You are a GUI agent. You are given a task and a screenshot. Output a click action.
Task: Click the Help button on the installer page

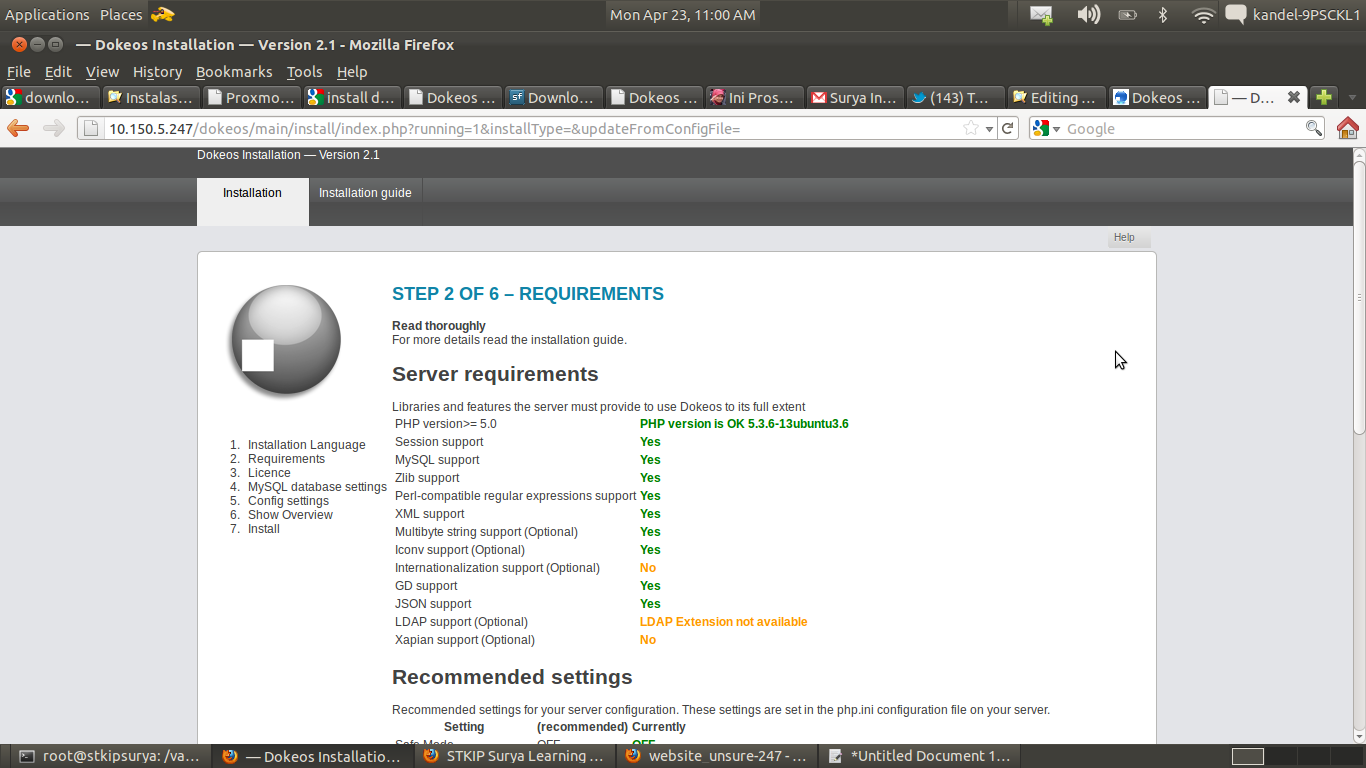click(1124, 238)
